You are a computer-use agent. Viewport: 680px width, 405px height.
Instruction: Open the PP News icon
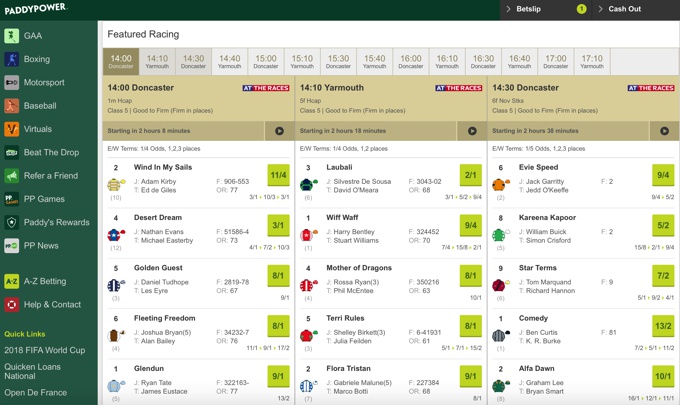coord(12,245)
